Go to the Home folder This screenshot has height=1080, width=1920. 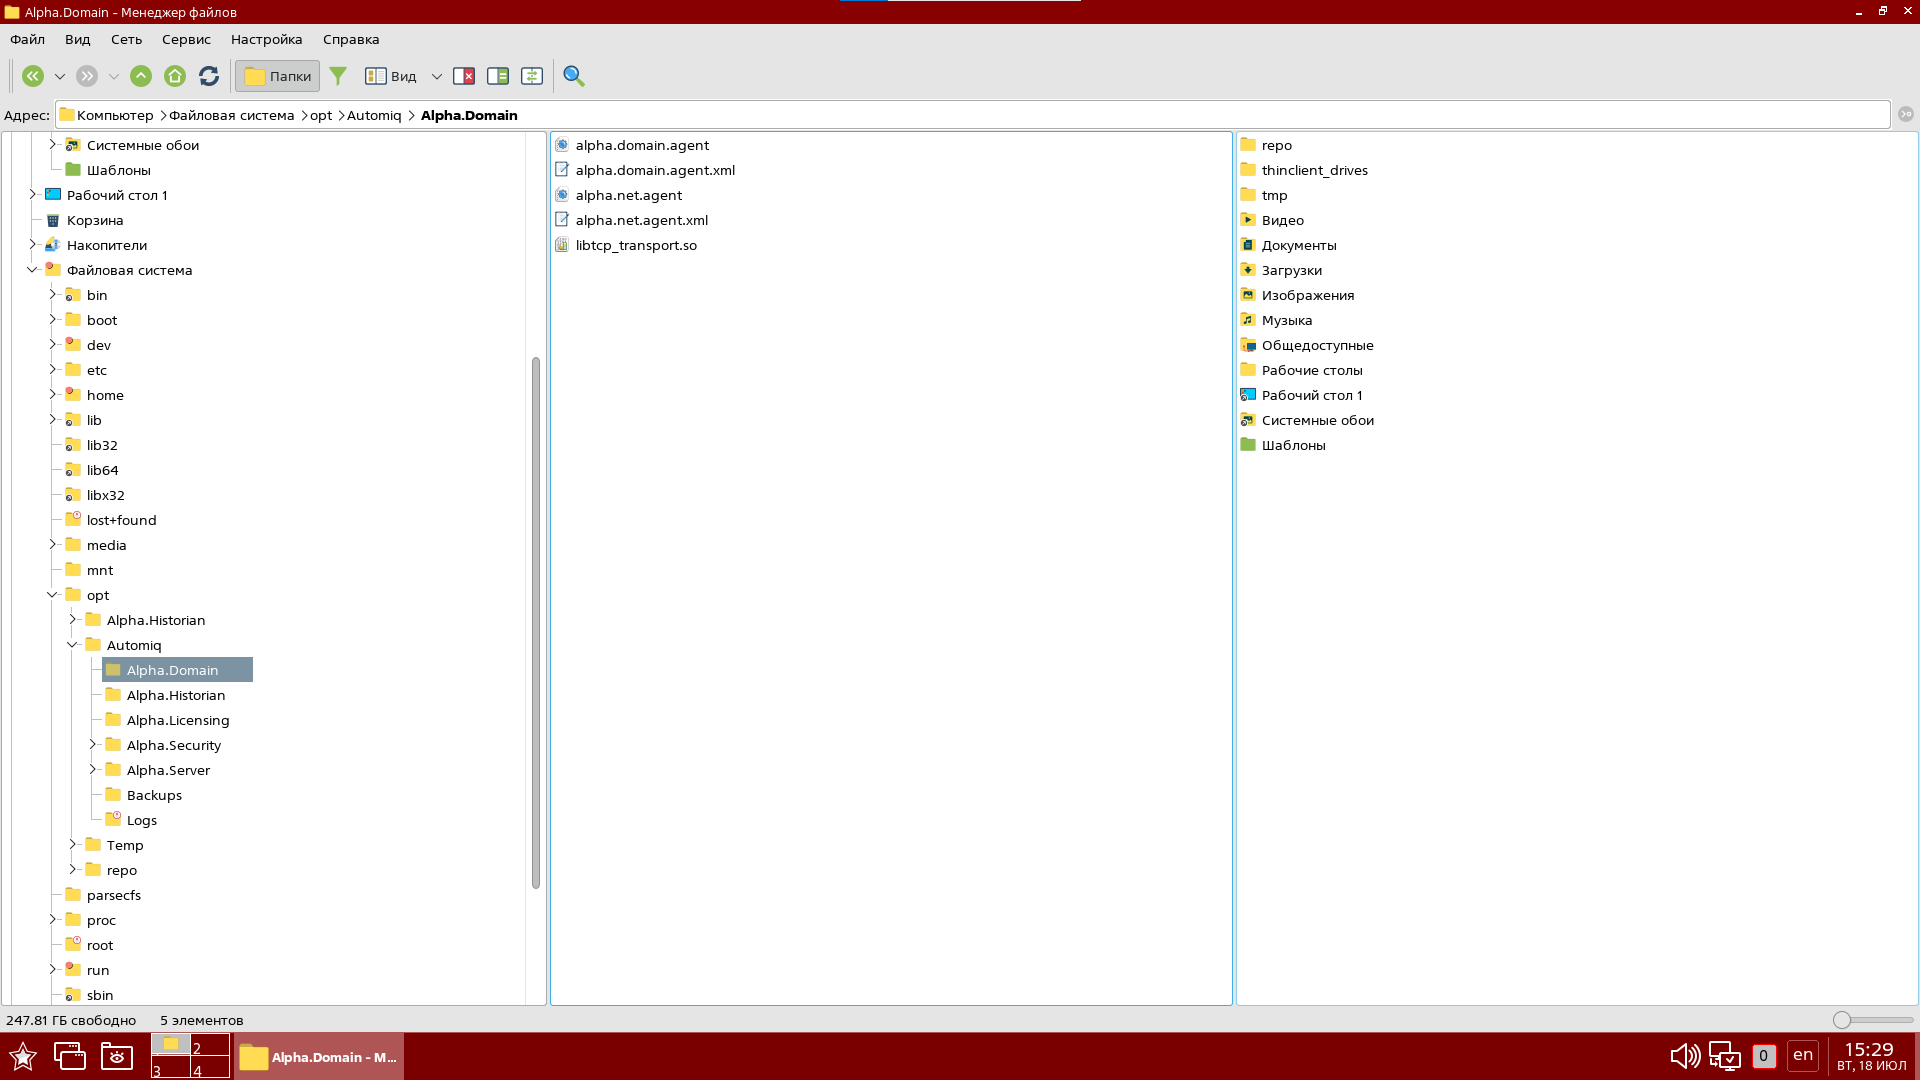click(175, 76)
